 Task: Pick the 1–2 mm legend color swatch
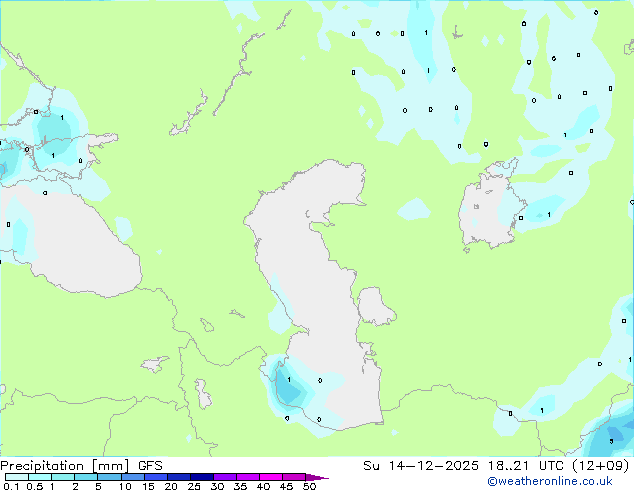63,477
